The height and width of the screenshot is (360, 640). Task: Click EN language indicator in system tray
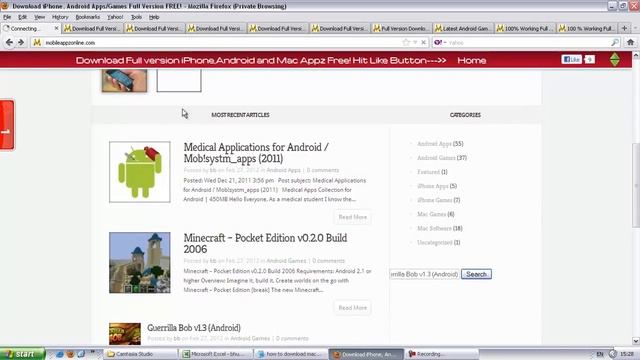coord(600,354)
